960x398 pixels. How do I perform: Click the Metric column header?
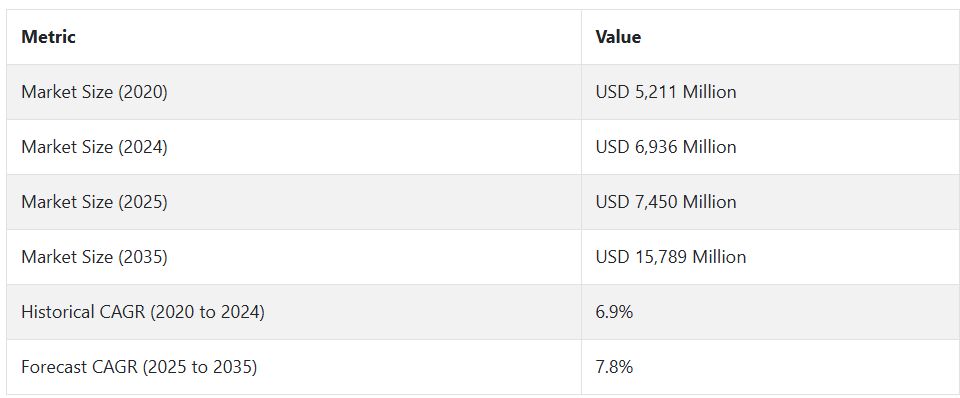pyautogui.click(x=48, y=37)
